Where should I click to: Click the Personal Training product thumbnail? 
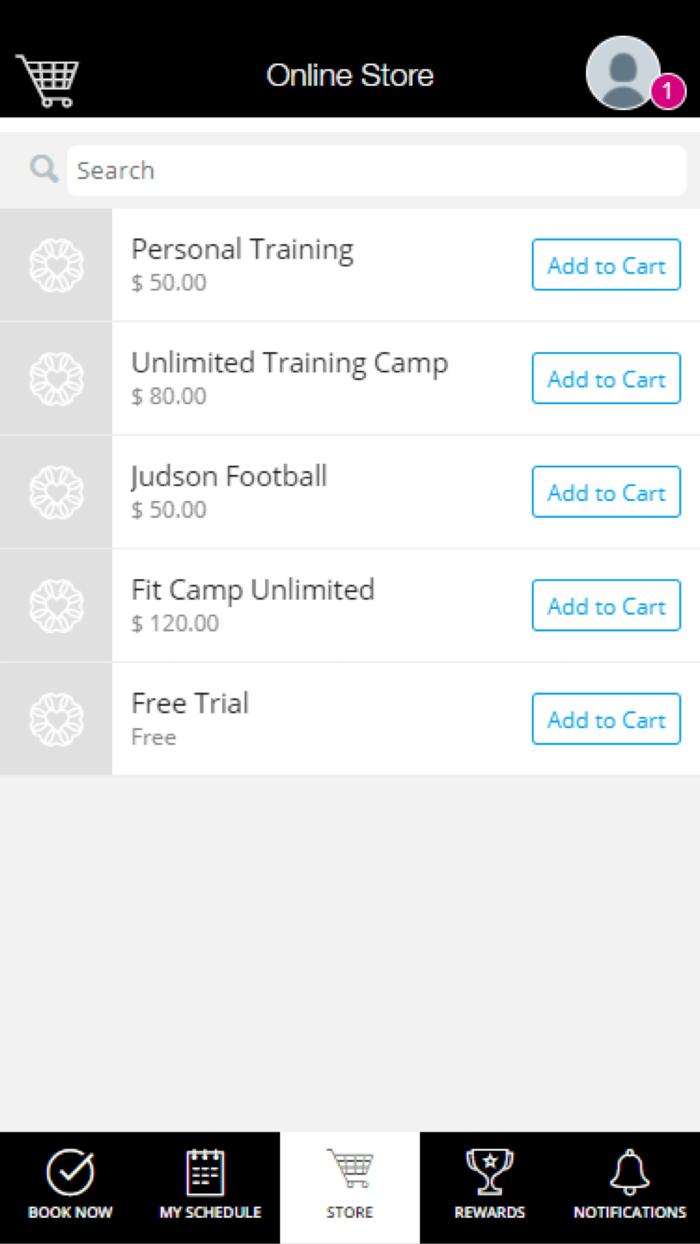(x=56, y=265)
